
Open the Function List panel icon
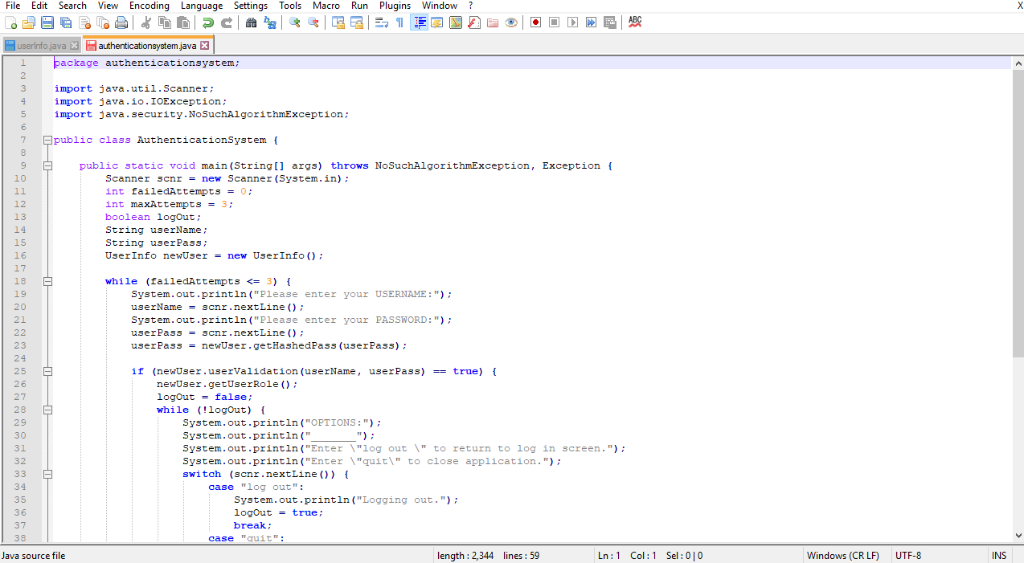[474, 23]
